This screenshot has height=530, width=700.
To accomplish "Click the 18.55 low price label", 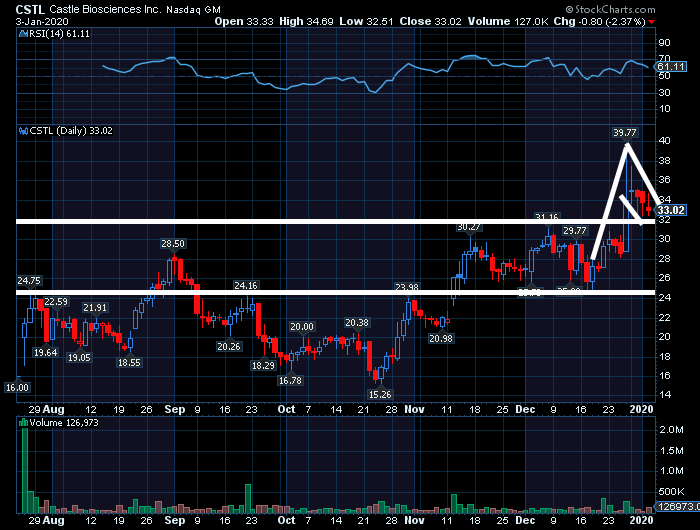I will (129, 363).
